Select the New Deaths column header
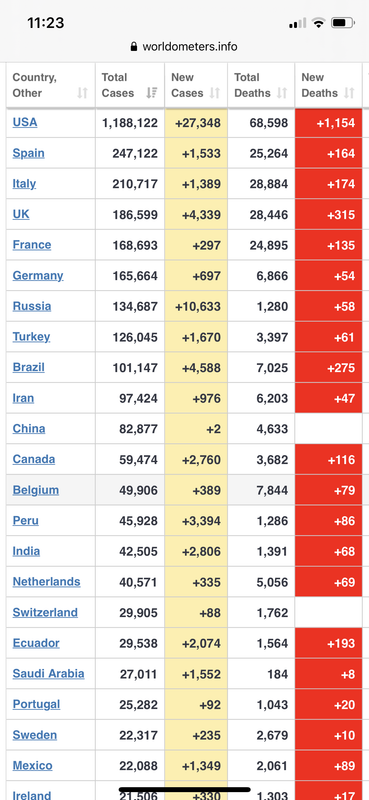This screenshot has height=800, width=369. [x=328, y=85]
